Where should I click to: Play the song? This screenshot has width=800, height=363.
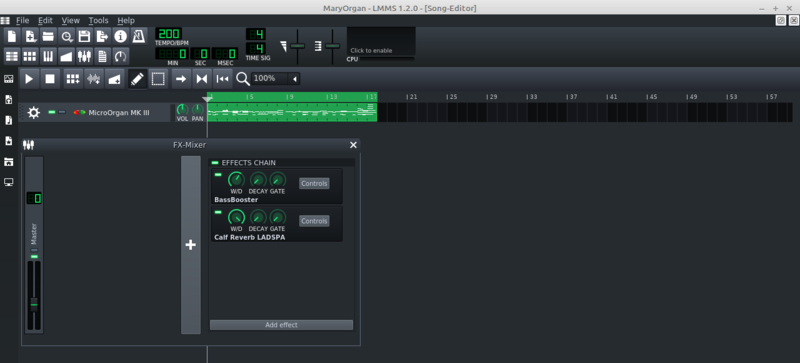click(30, 79)
